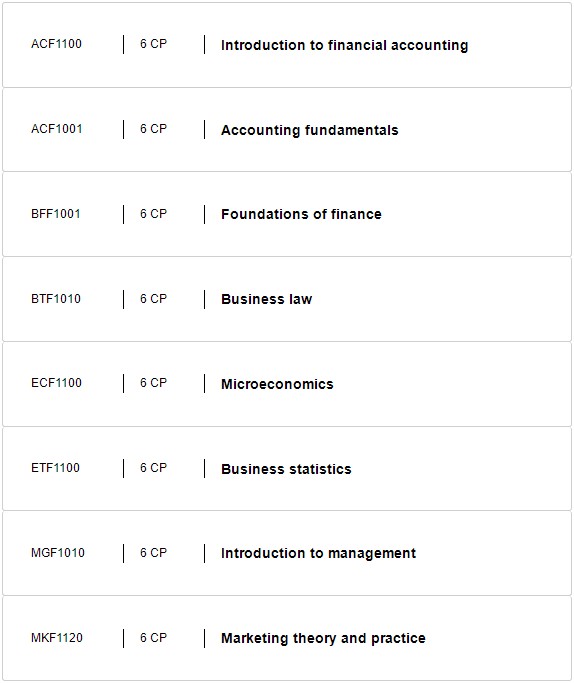574x683 pixels.
Task: Open the Business law unit
Action: click(267, 299)
